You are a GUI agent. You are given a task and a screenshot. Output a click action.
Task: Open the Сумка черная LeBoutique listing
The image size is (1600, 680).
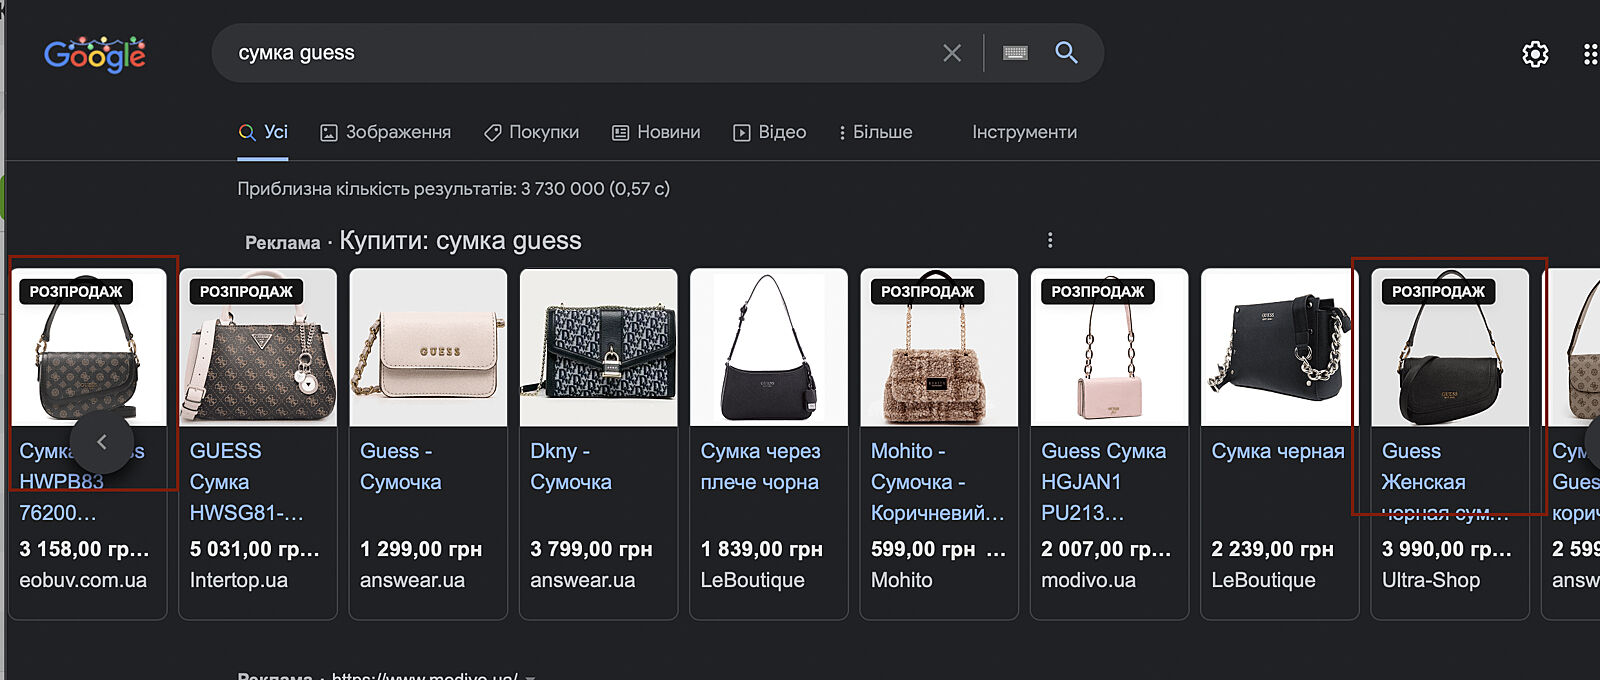coord(1277,452)
